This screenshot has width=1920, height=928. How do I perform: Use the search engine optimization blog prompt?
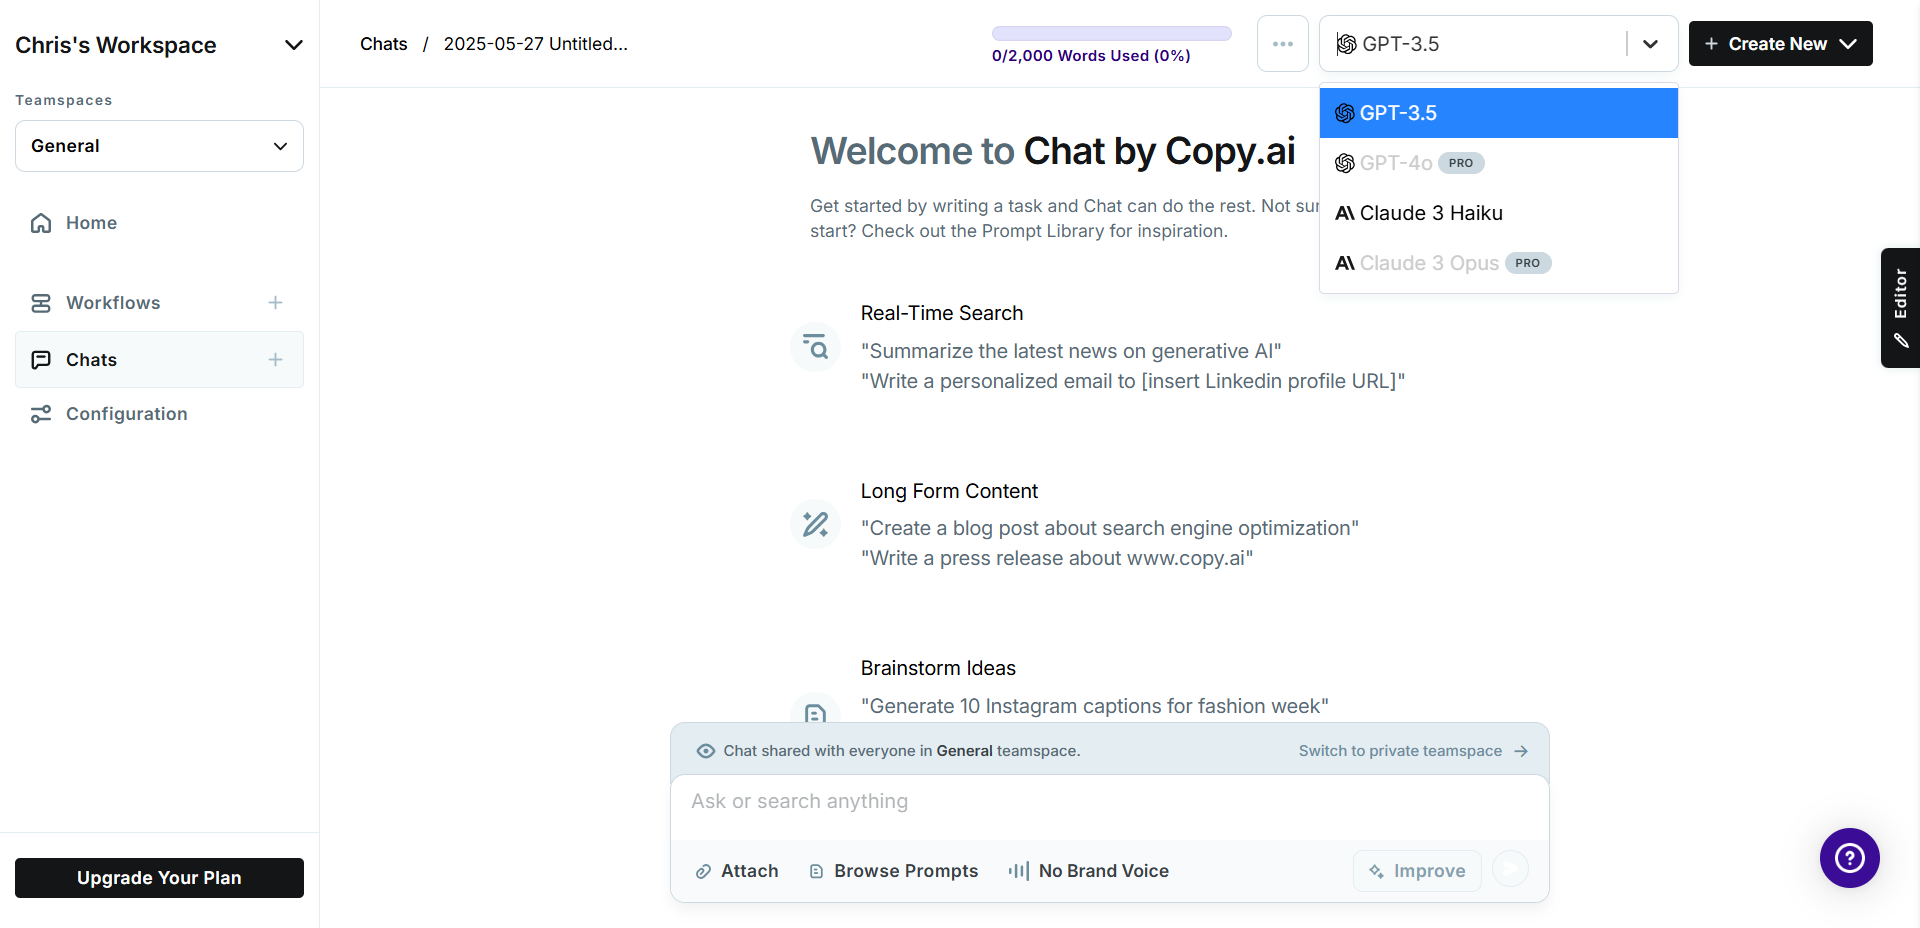[x=1110, y=528]
